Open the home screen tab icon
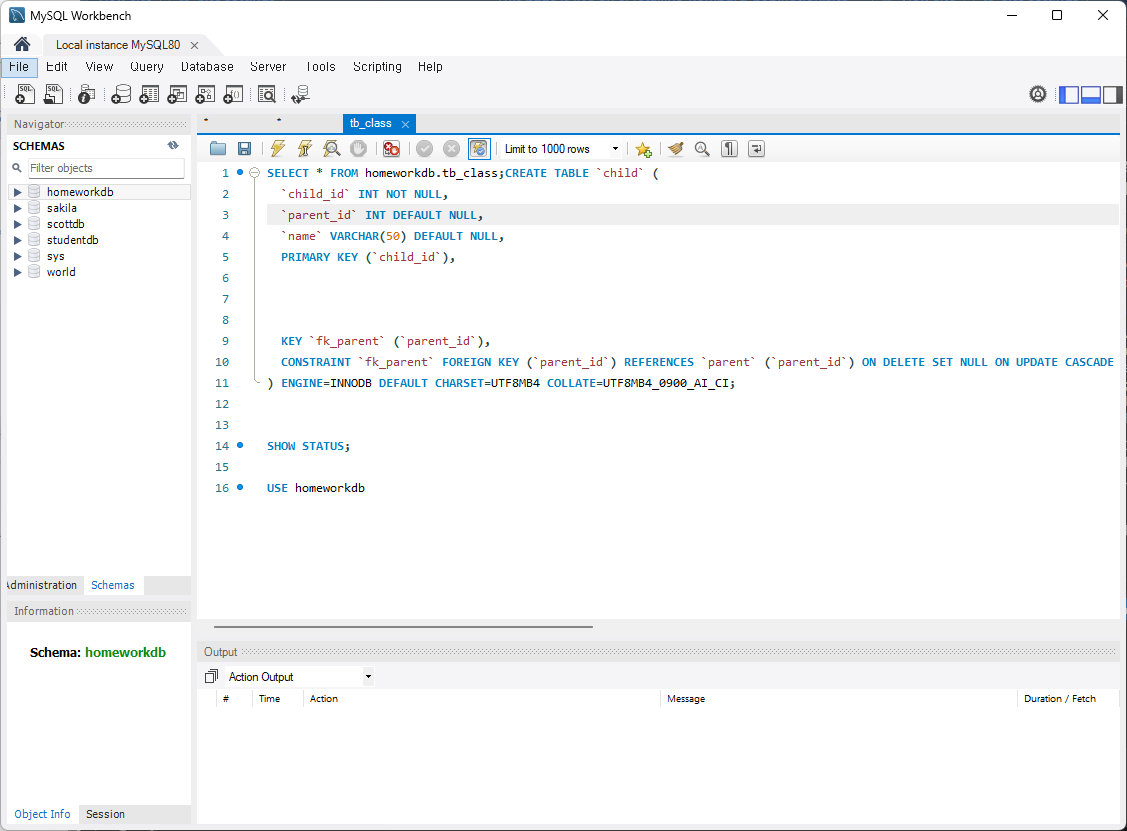This screenshot has width=1127, height=831. (x=22, y=45)
